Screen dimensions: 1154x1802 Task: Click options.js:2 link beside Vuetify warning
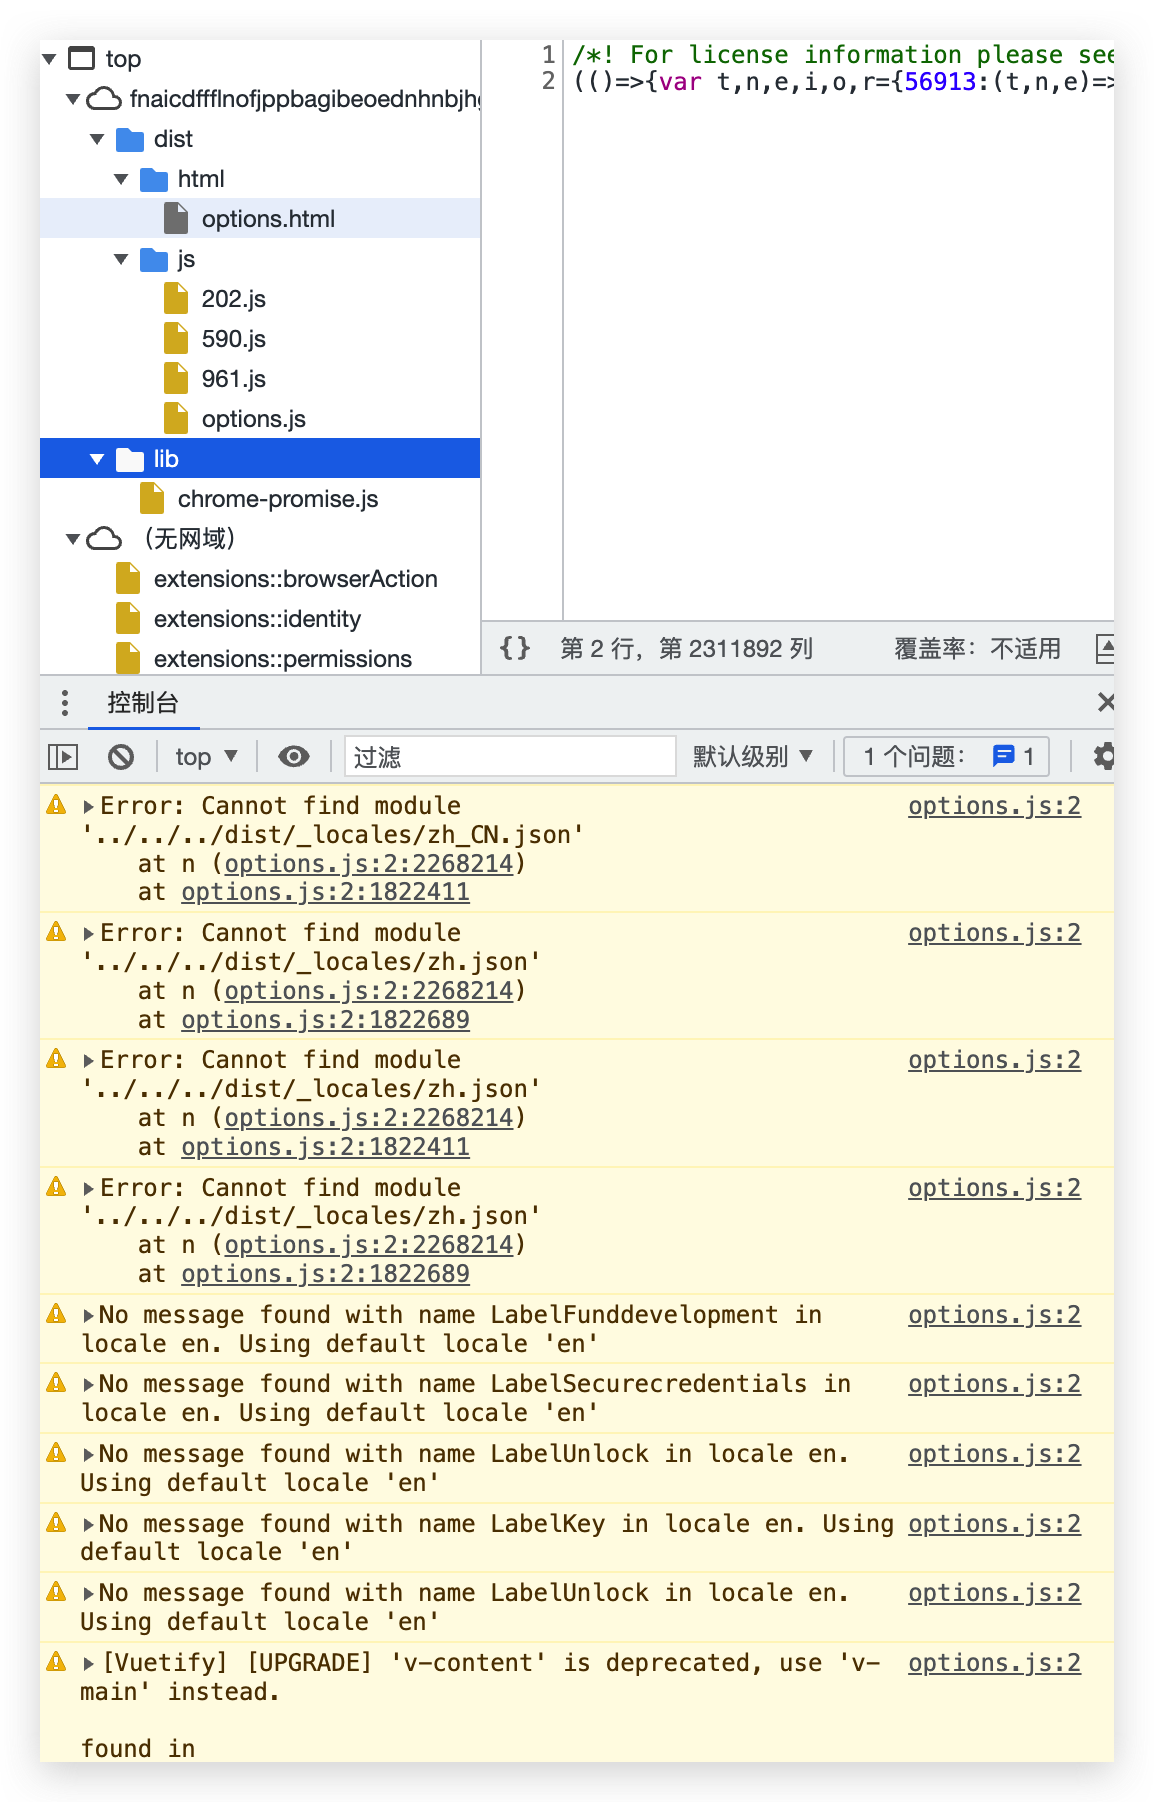[994, 1663]
